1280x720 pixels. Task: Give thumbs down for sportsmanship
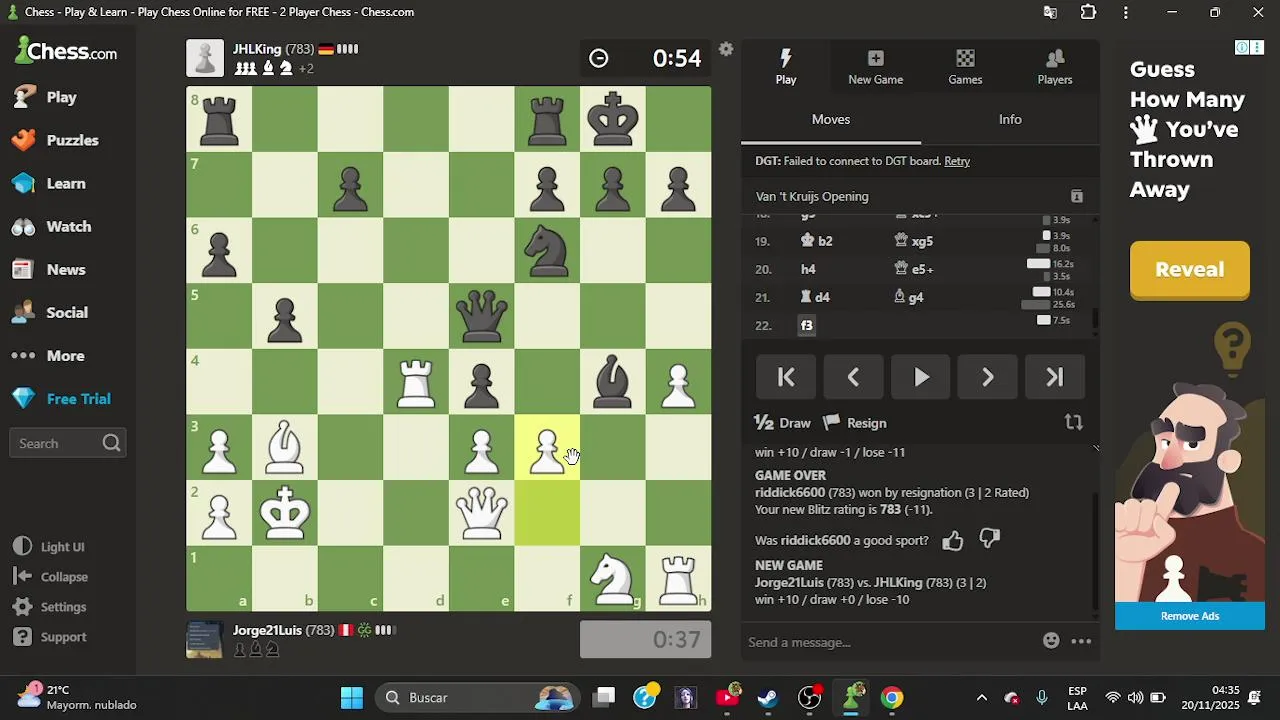pos(989,540)
